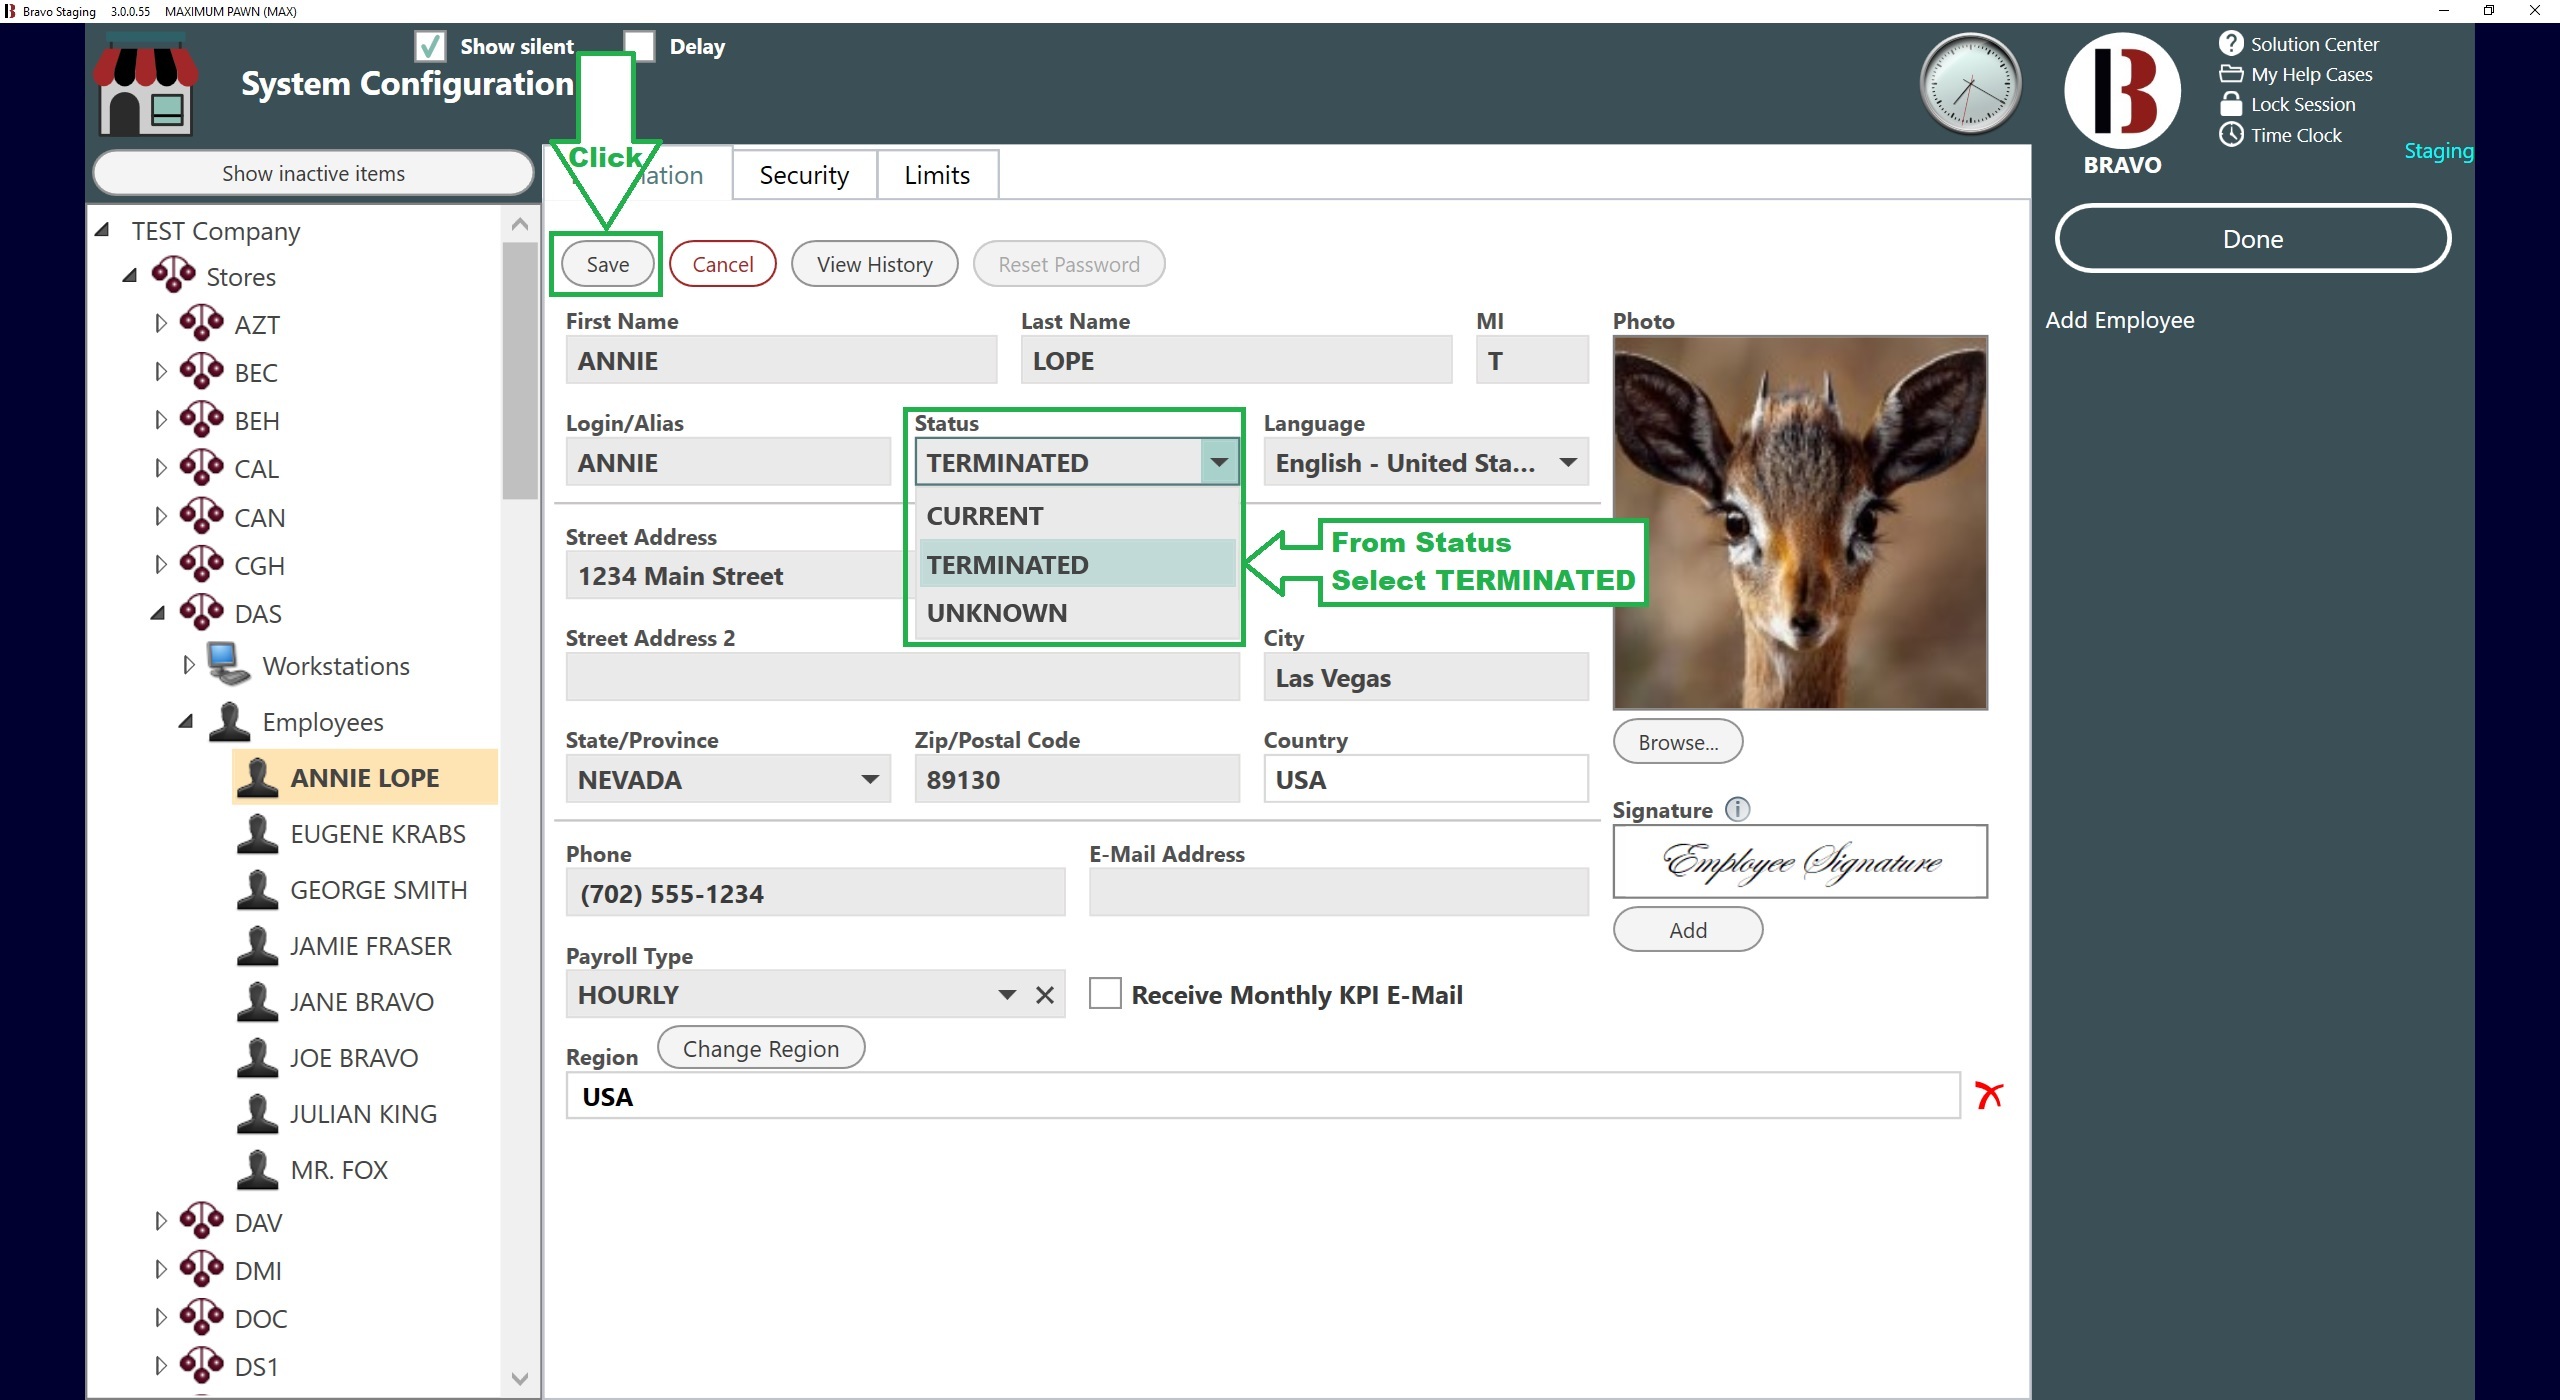2560x1400 pixels.
Task: Expand the Workstations node
Action: pyautogui.click(x=188, y=664)
